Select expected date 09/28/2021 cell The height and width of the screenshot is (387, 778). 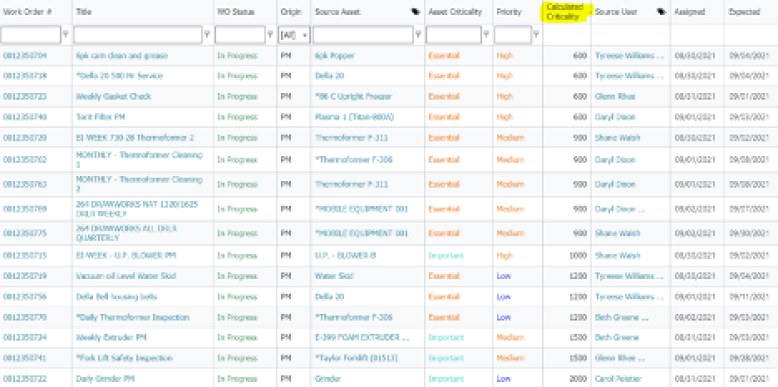(749, 358)
